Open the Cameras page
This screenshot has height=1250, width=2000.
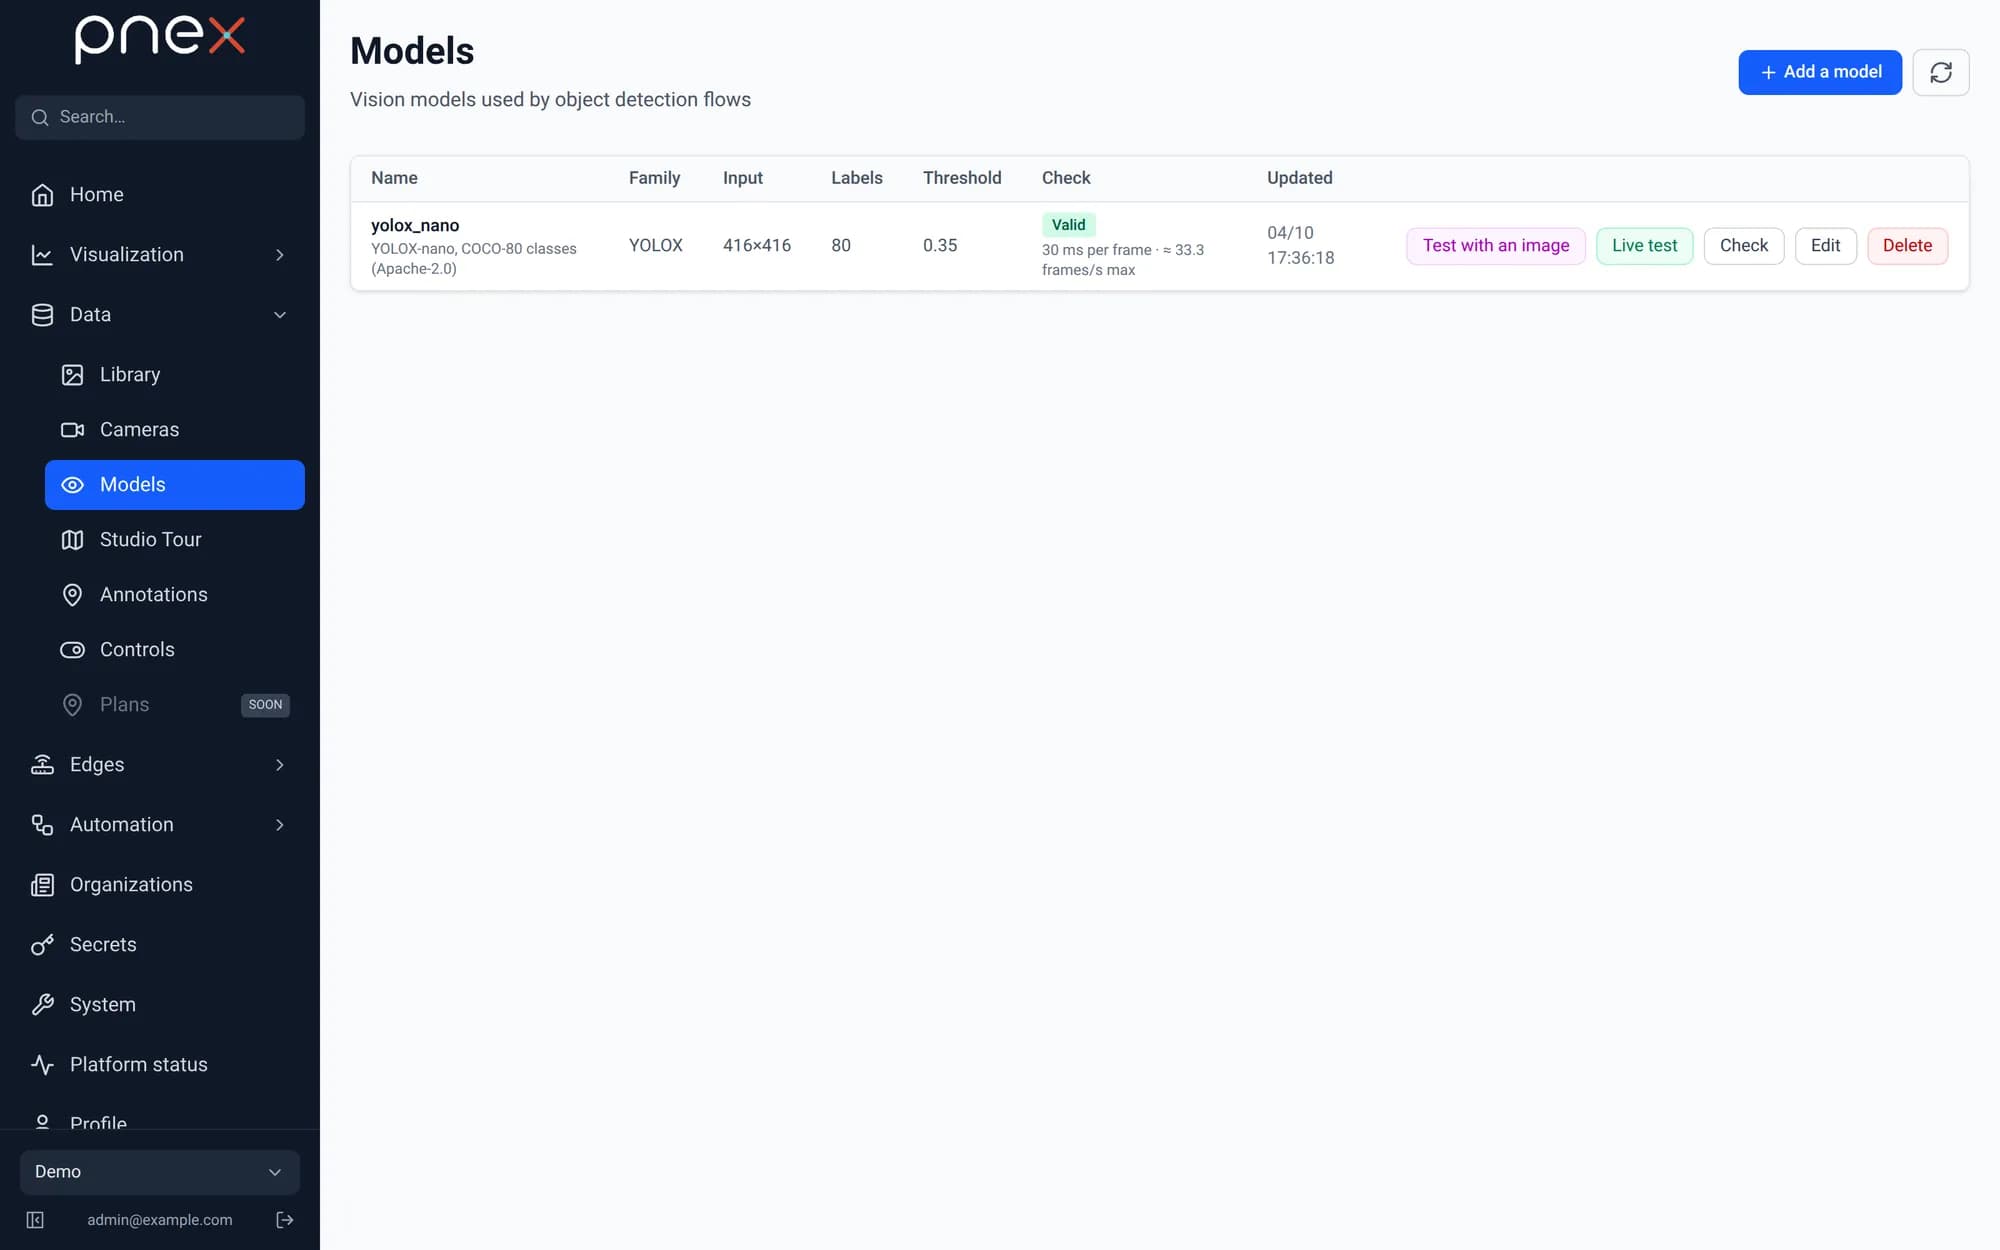coord(175,430)
